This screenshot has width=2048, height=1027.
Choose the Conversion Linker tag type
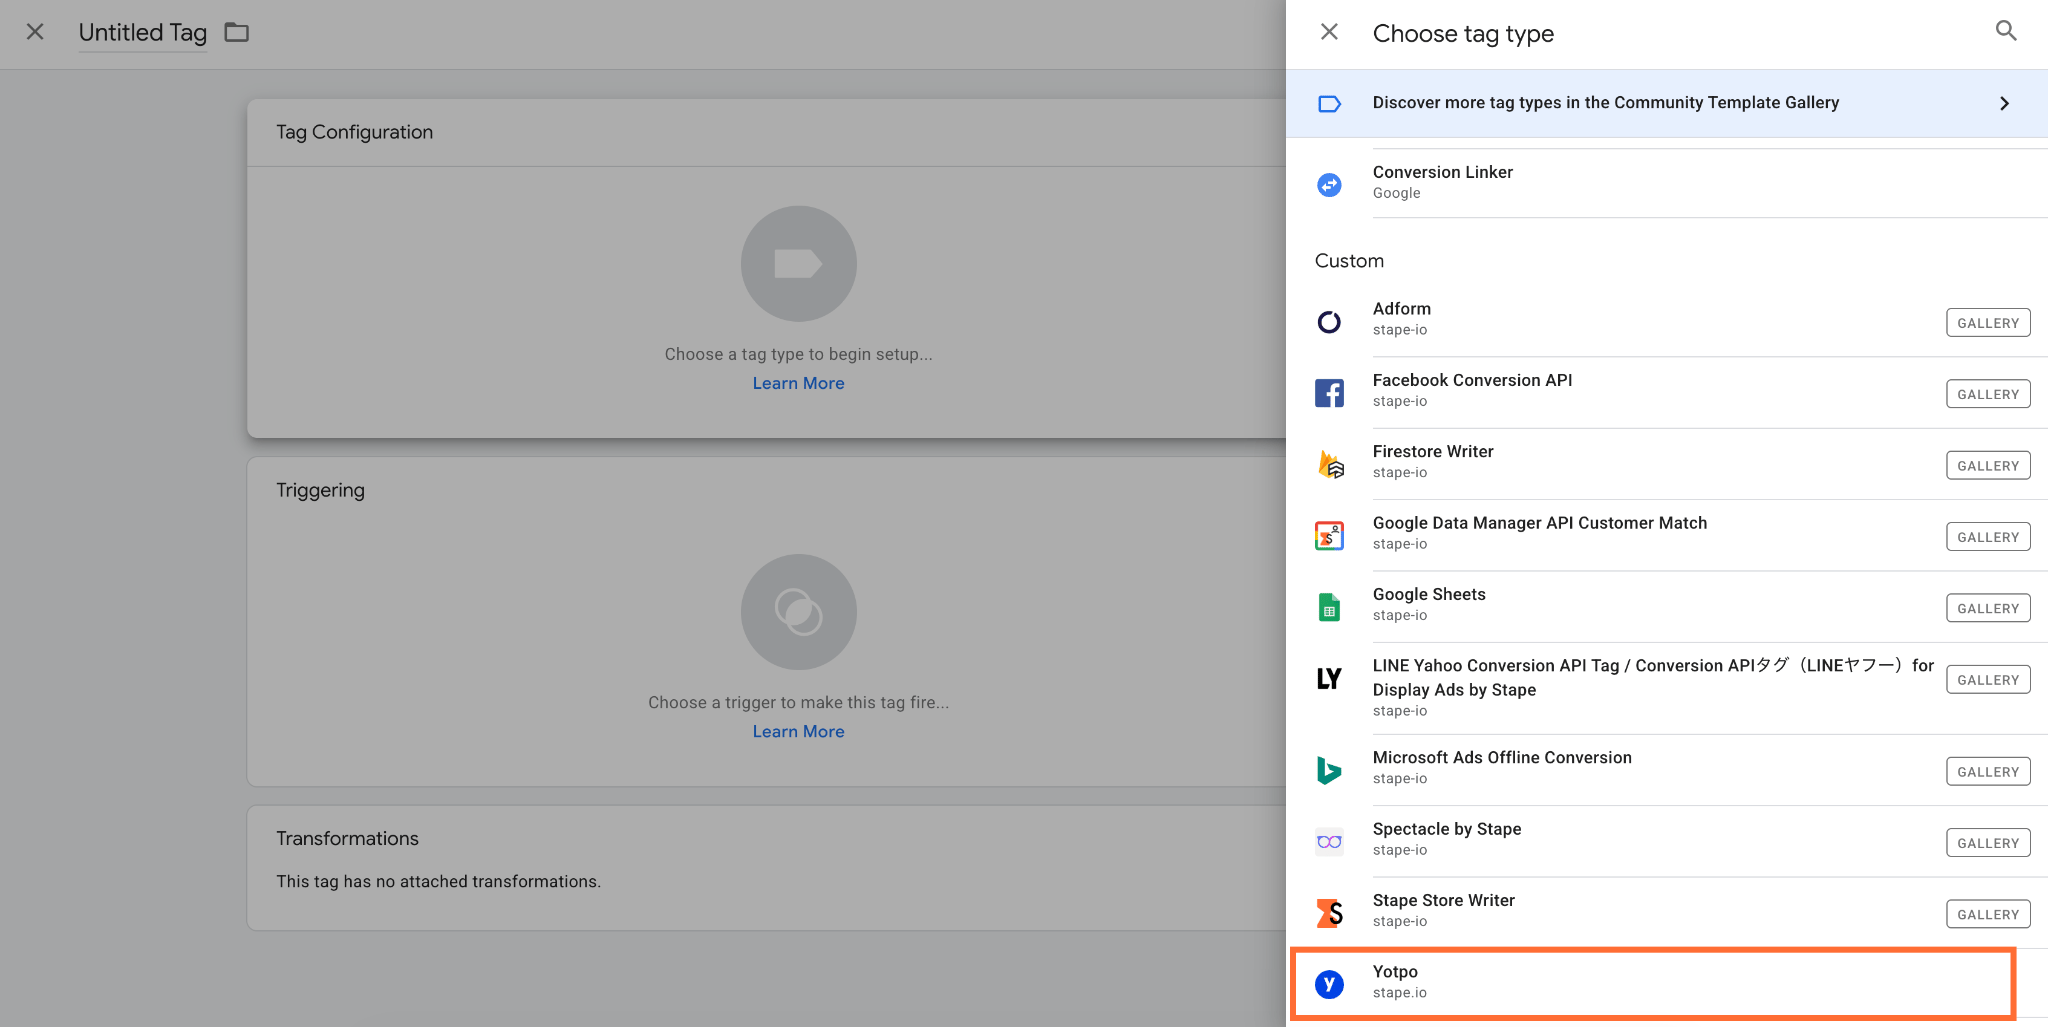tap(1666, 183)
